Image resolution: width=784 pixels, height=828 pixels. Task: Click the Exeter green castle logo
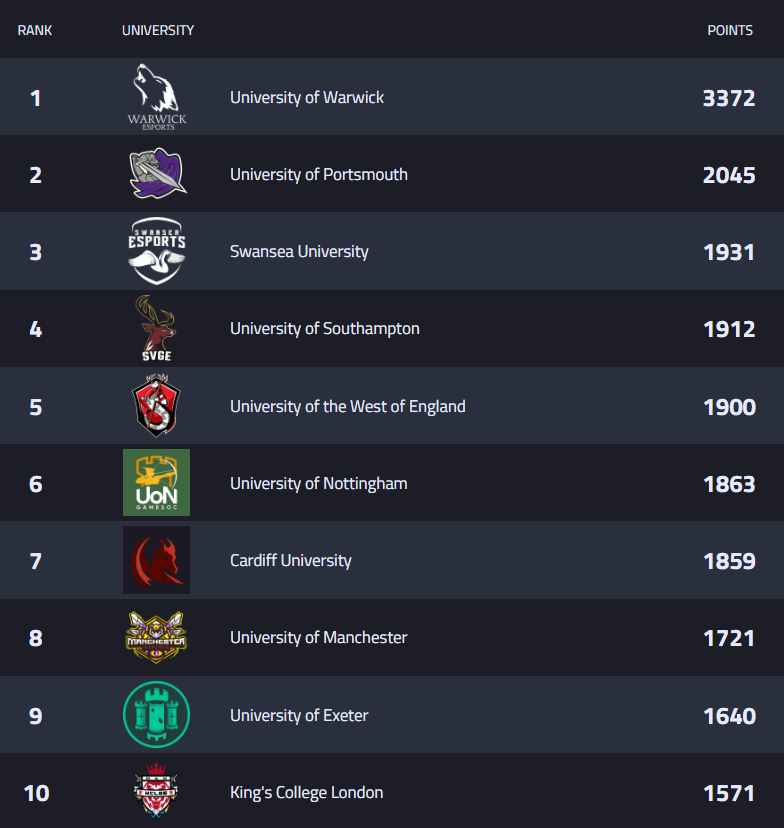pos(156,715)
